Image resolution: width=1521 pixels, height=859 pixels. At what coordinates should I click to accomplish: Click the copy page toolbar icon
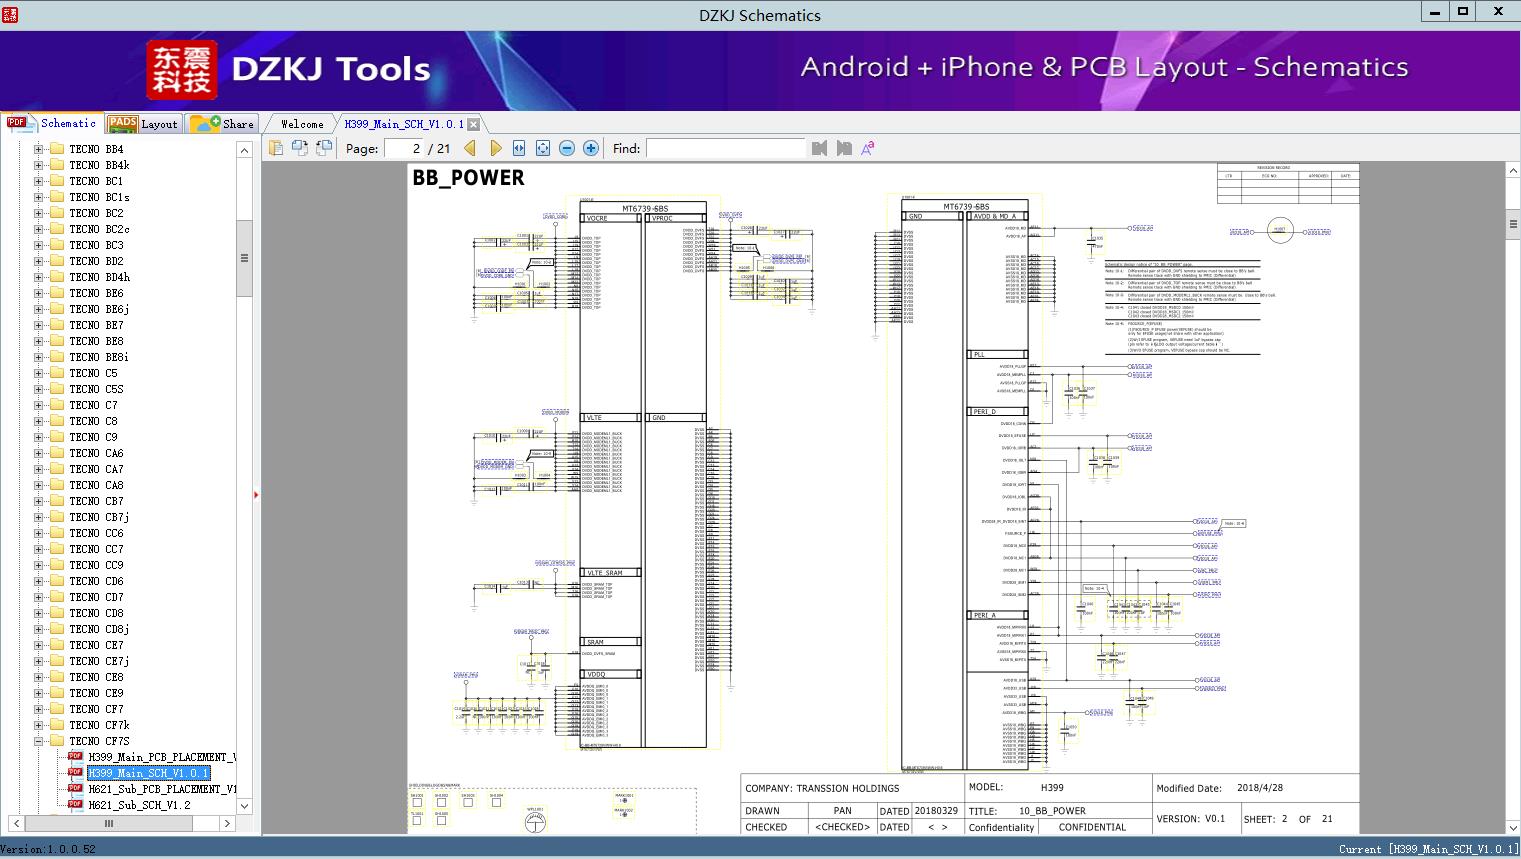[276, 148]
